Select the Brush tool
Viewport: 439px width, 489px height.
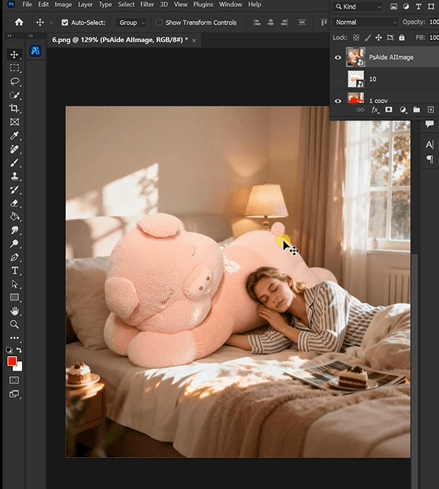(x=14, y=163)
